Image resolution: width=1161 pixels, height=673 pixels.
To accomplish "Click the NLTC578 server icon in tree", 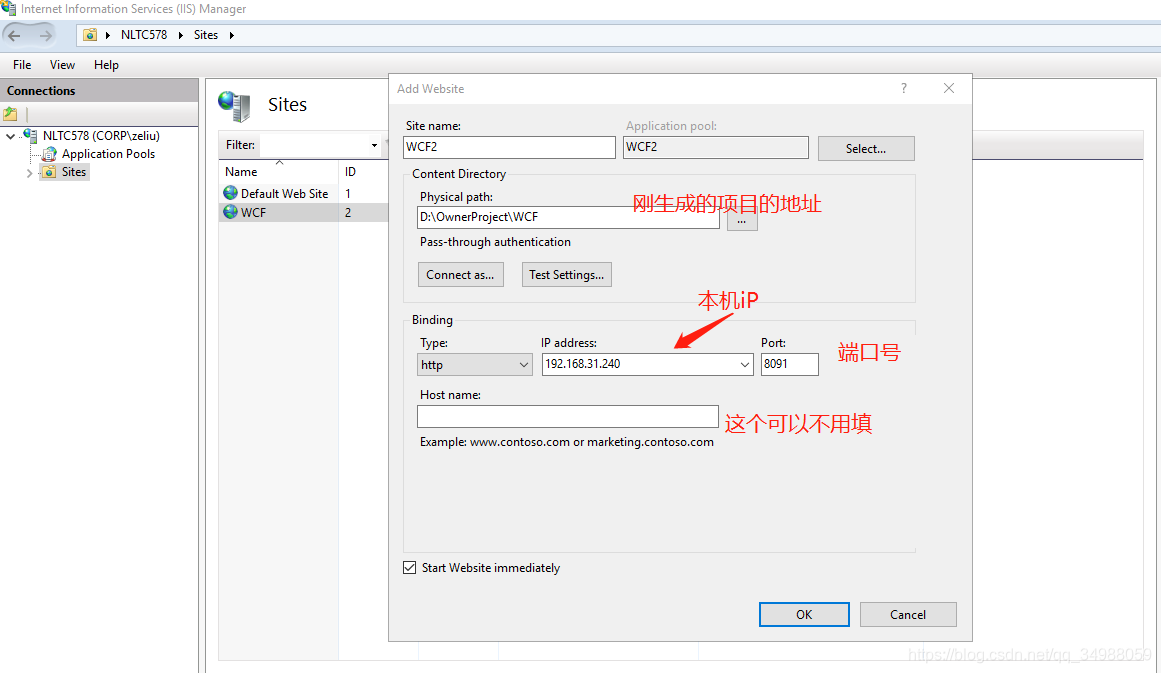I will [30, 135].
